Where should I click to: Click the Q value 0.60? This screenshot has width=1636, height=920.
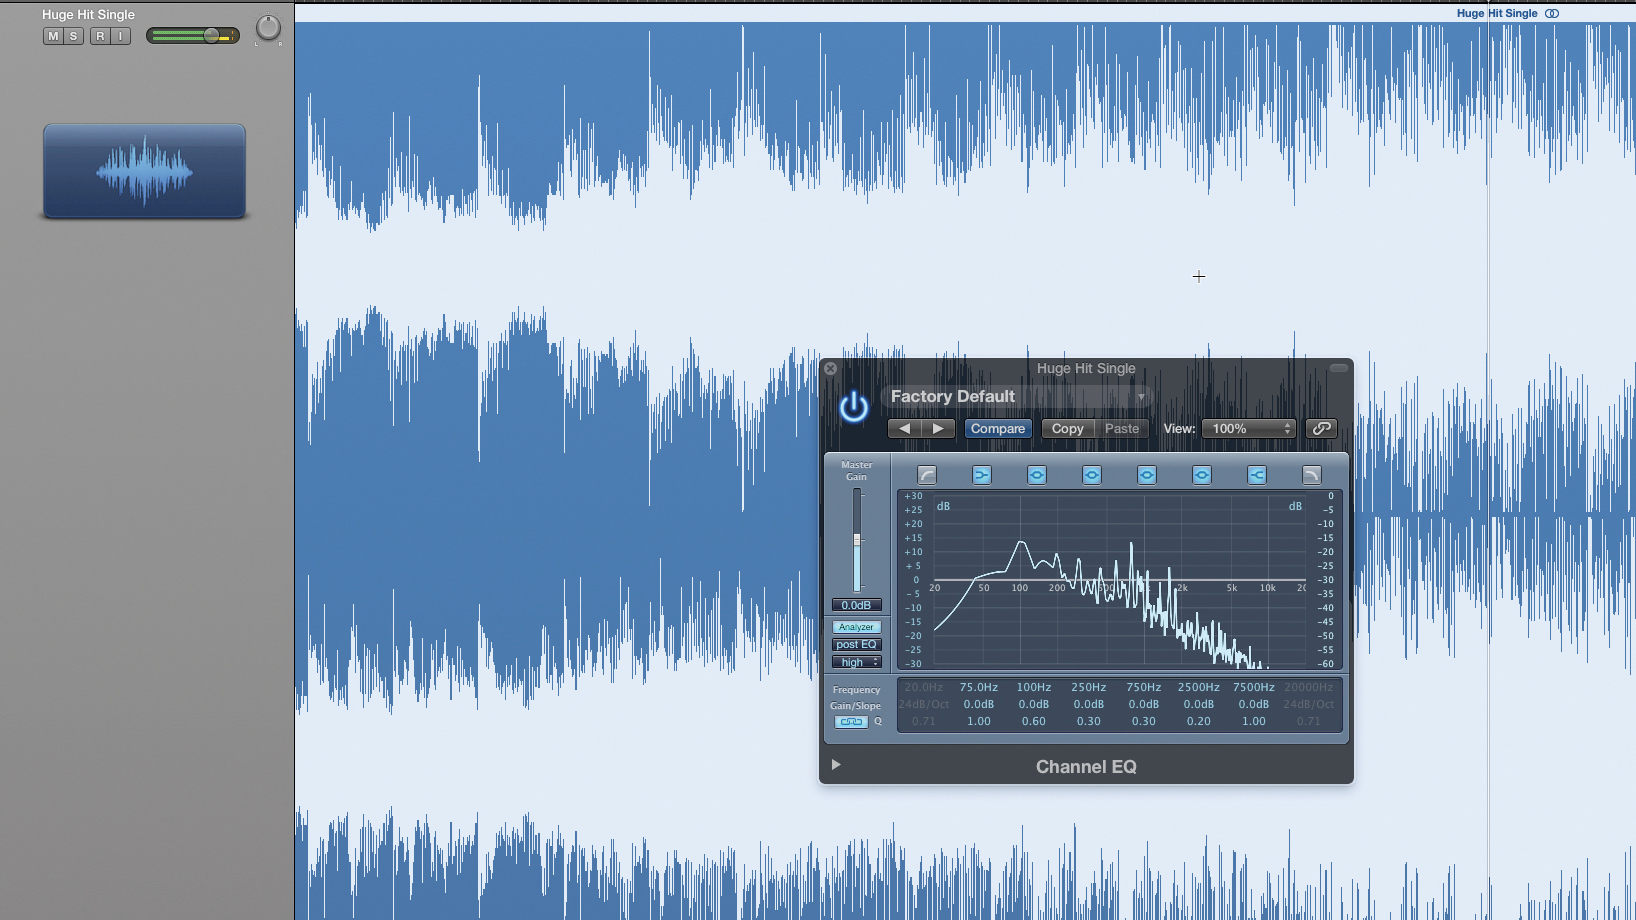1034,721
